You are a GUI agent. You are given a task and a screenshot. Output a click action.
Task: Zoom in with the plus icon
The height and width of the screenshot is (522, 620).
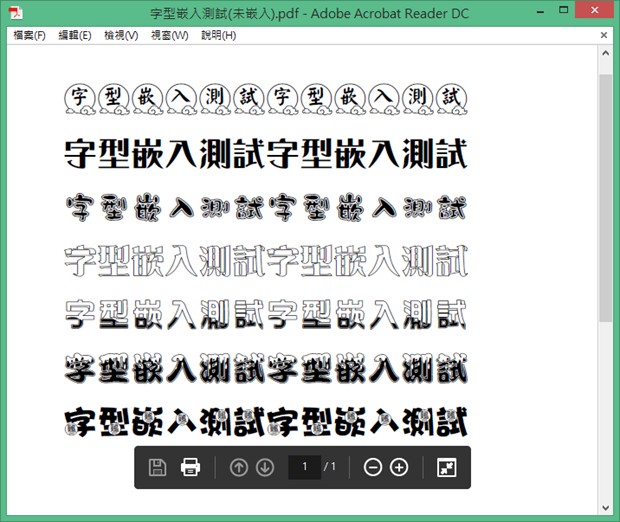[x=399, y=467]
